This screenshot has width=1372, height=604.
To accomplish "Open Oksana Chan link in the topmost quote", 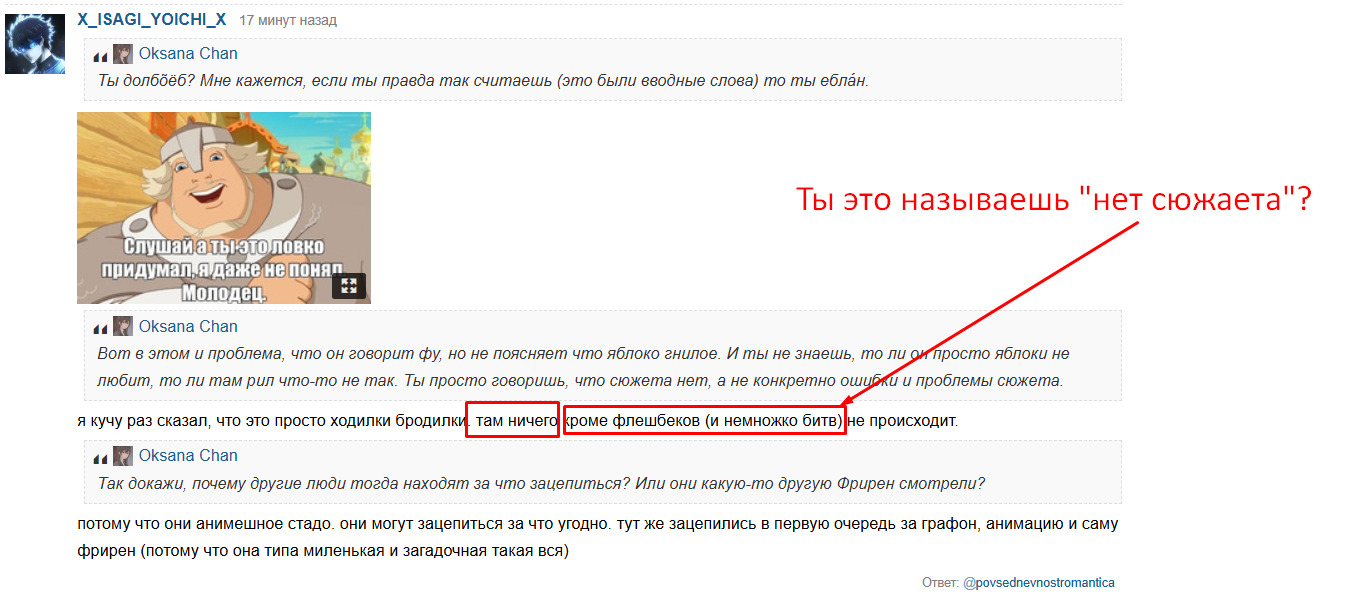I will [x=188, y=54].
